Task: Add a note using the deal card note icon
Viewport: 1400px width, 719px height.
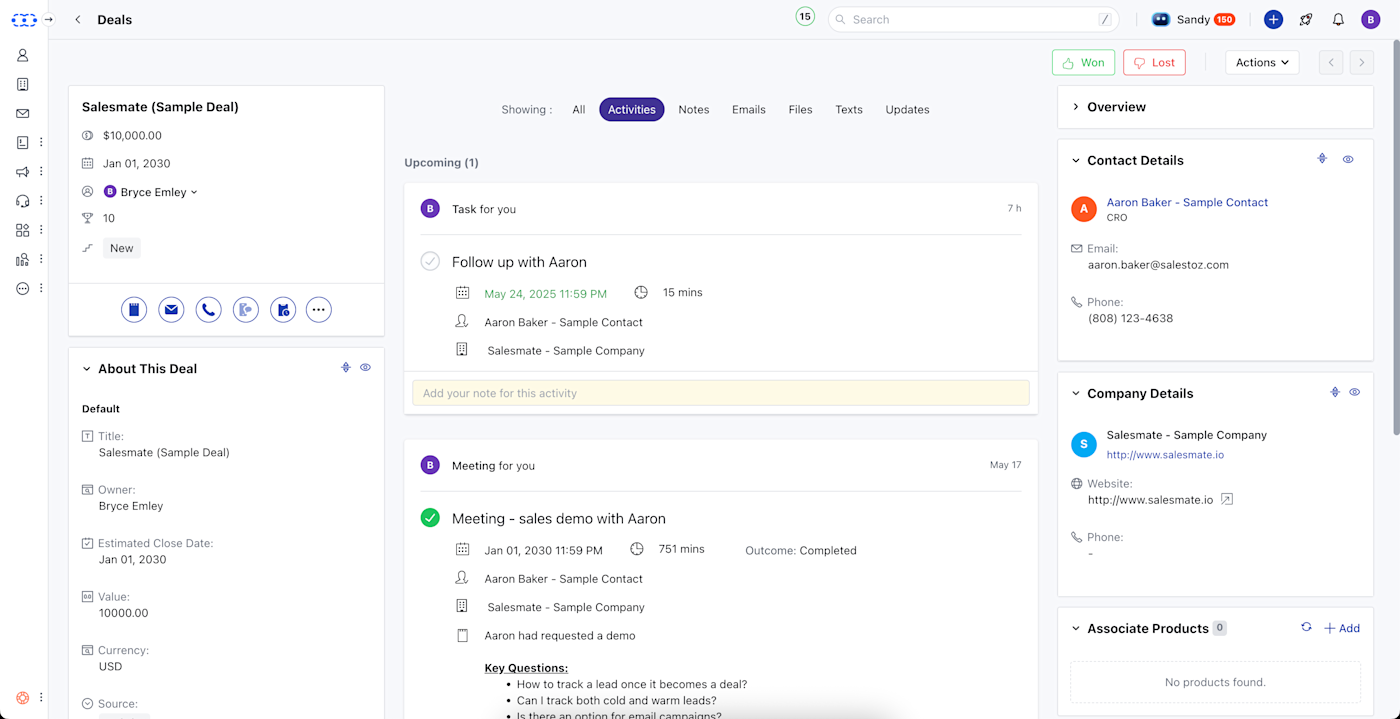Action: (134, 310)
